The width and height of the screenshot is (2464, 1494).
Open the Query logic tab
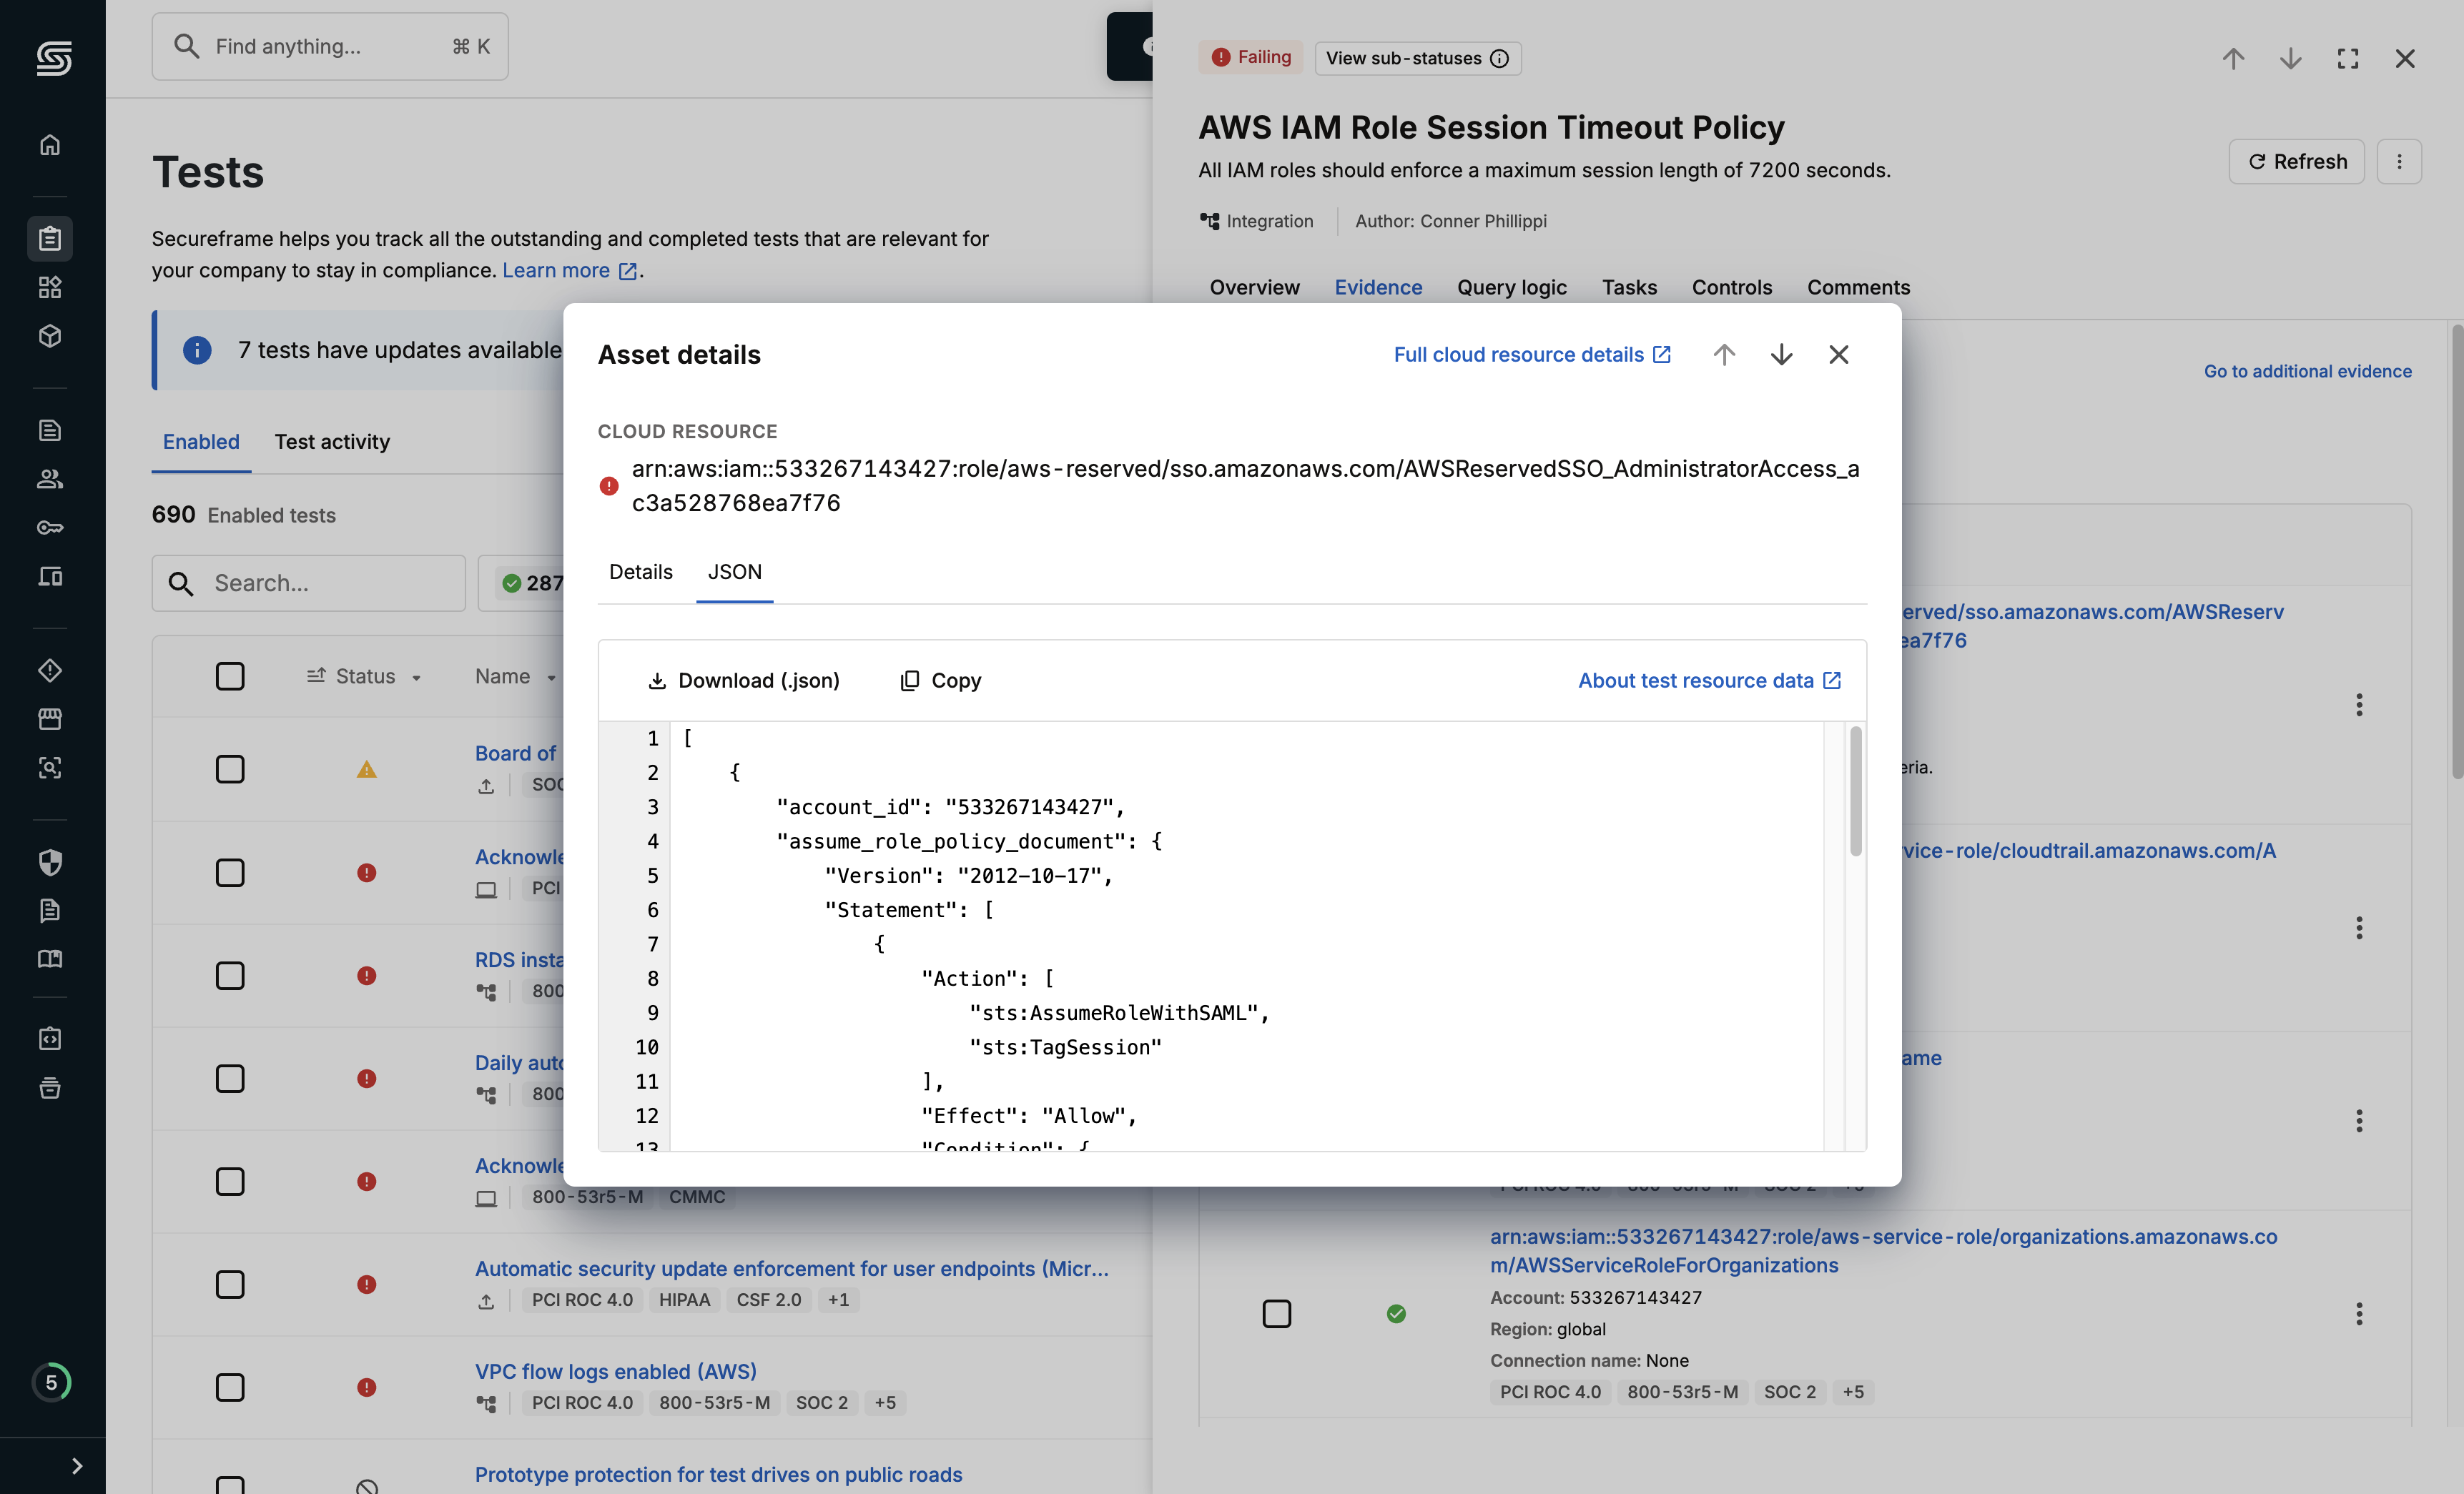pos(1511,287)
